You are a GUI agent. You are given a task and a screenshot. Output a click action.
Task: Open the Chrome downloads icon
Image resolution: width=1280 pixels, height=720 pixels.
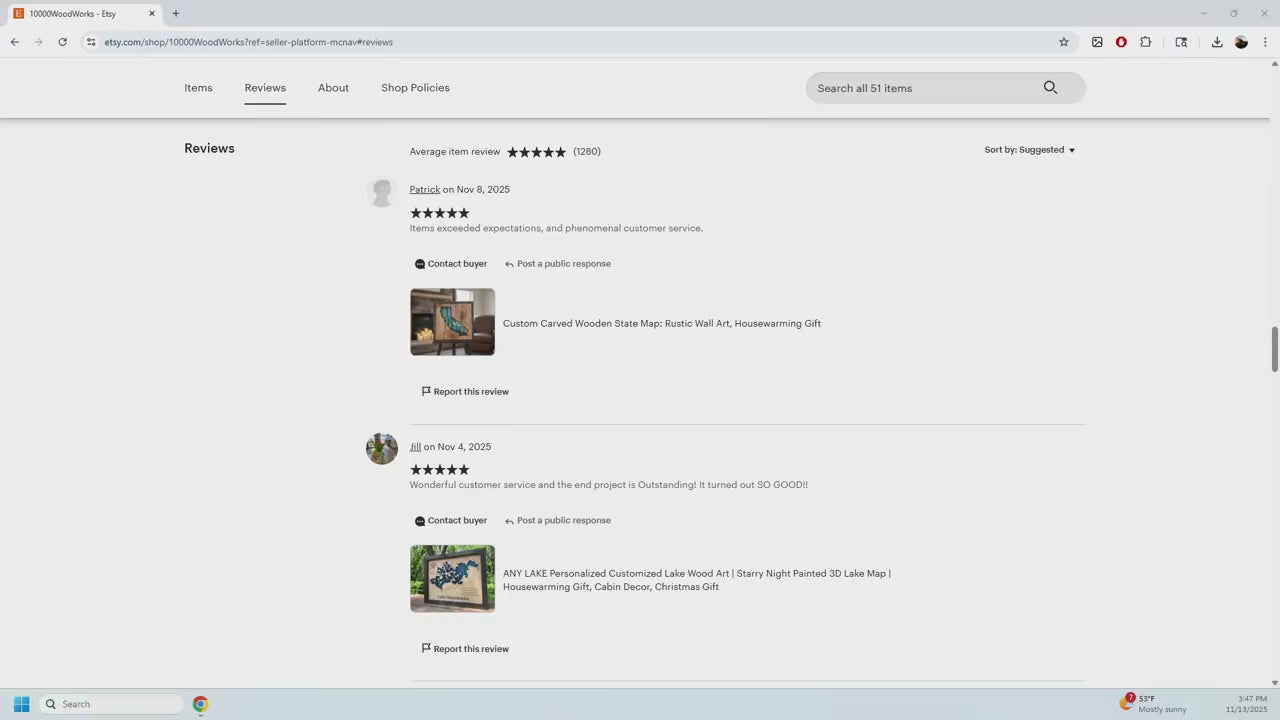click(1217, 42)
